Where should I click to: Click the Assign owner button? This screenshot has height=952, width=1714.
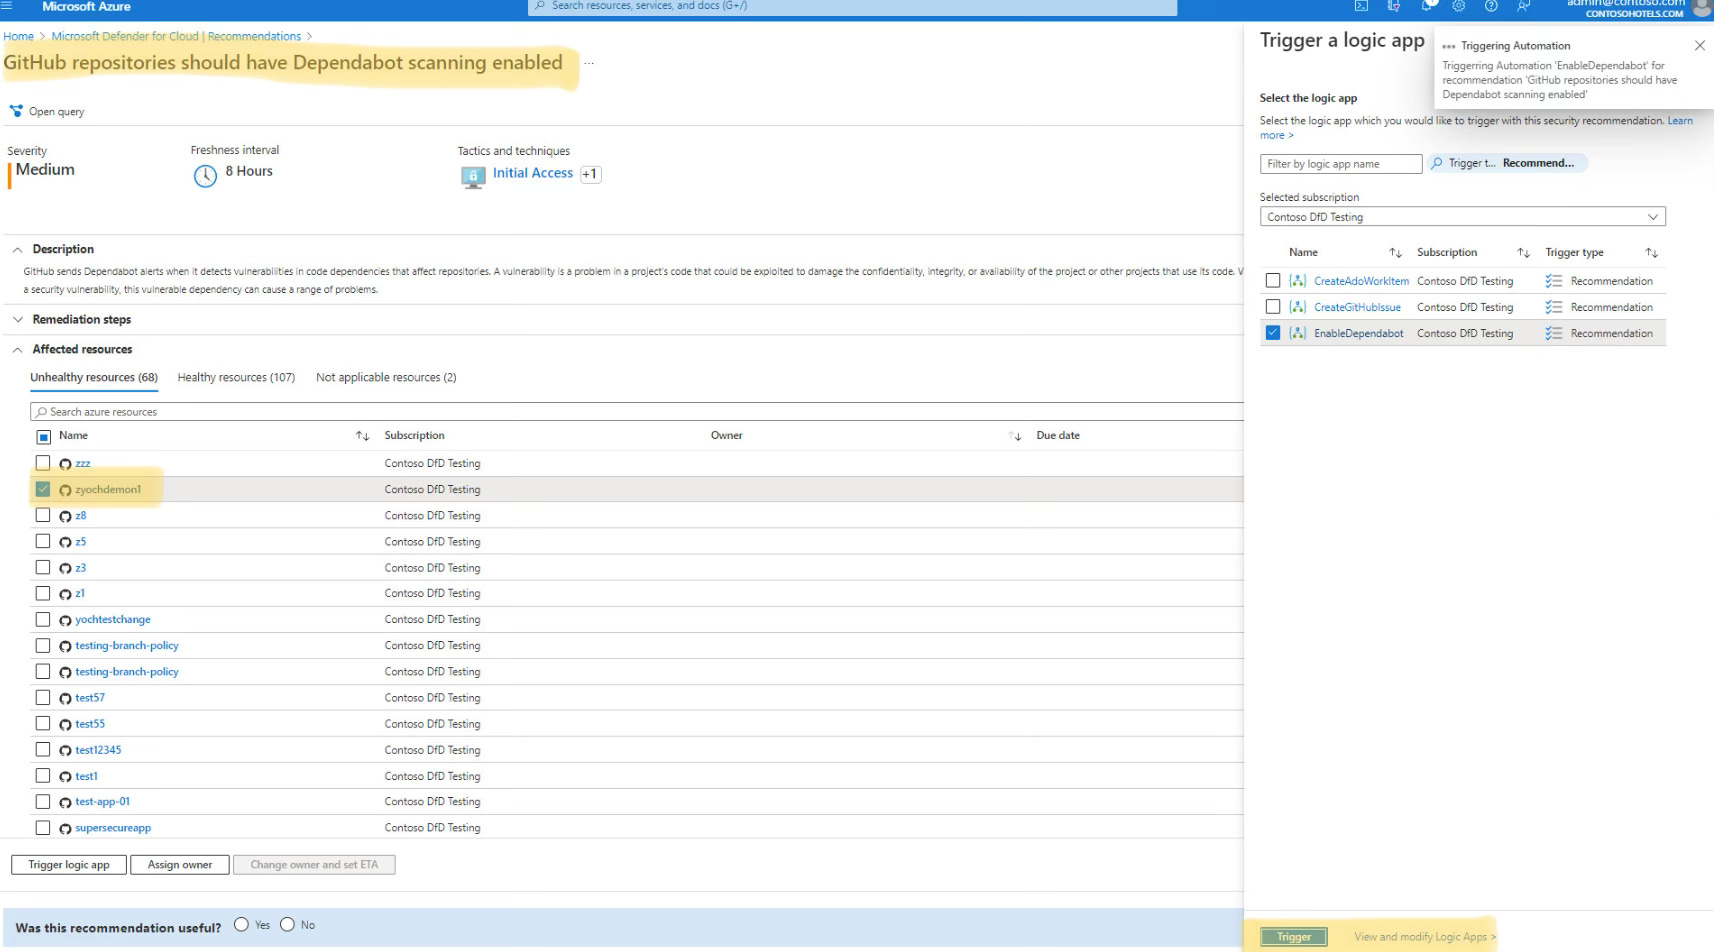[180, 865]
